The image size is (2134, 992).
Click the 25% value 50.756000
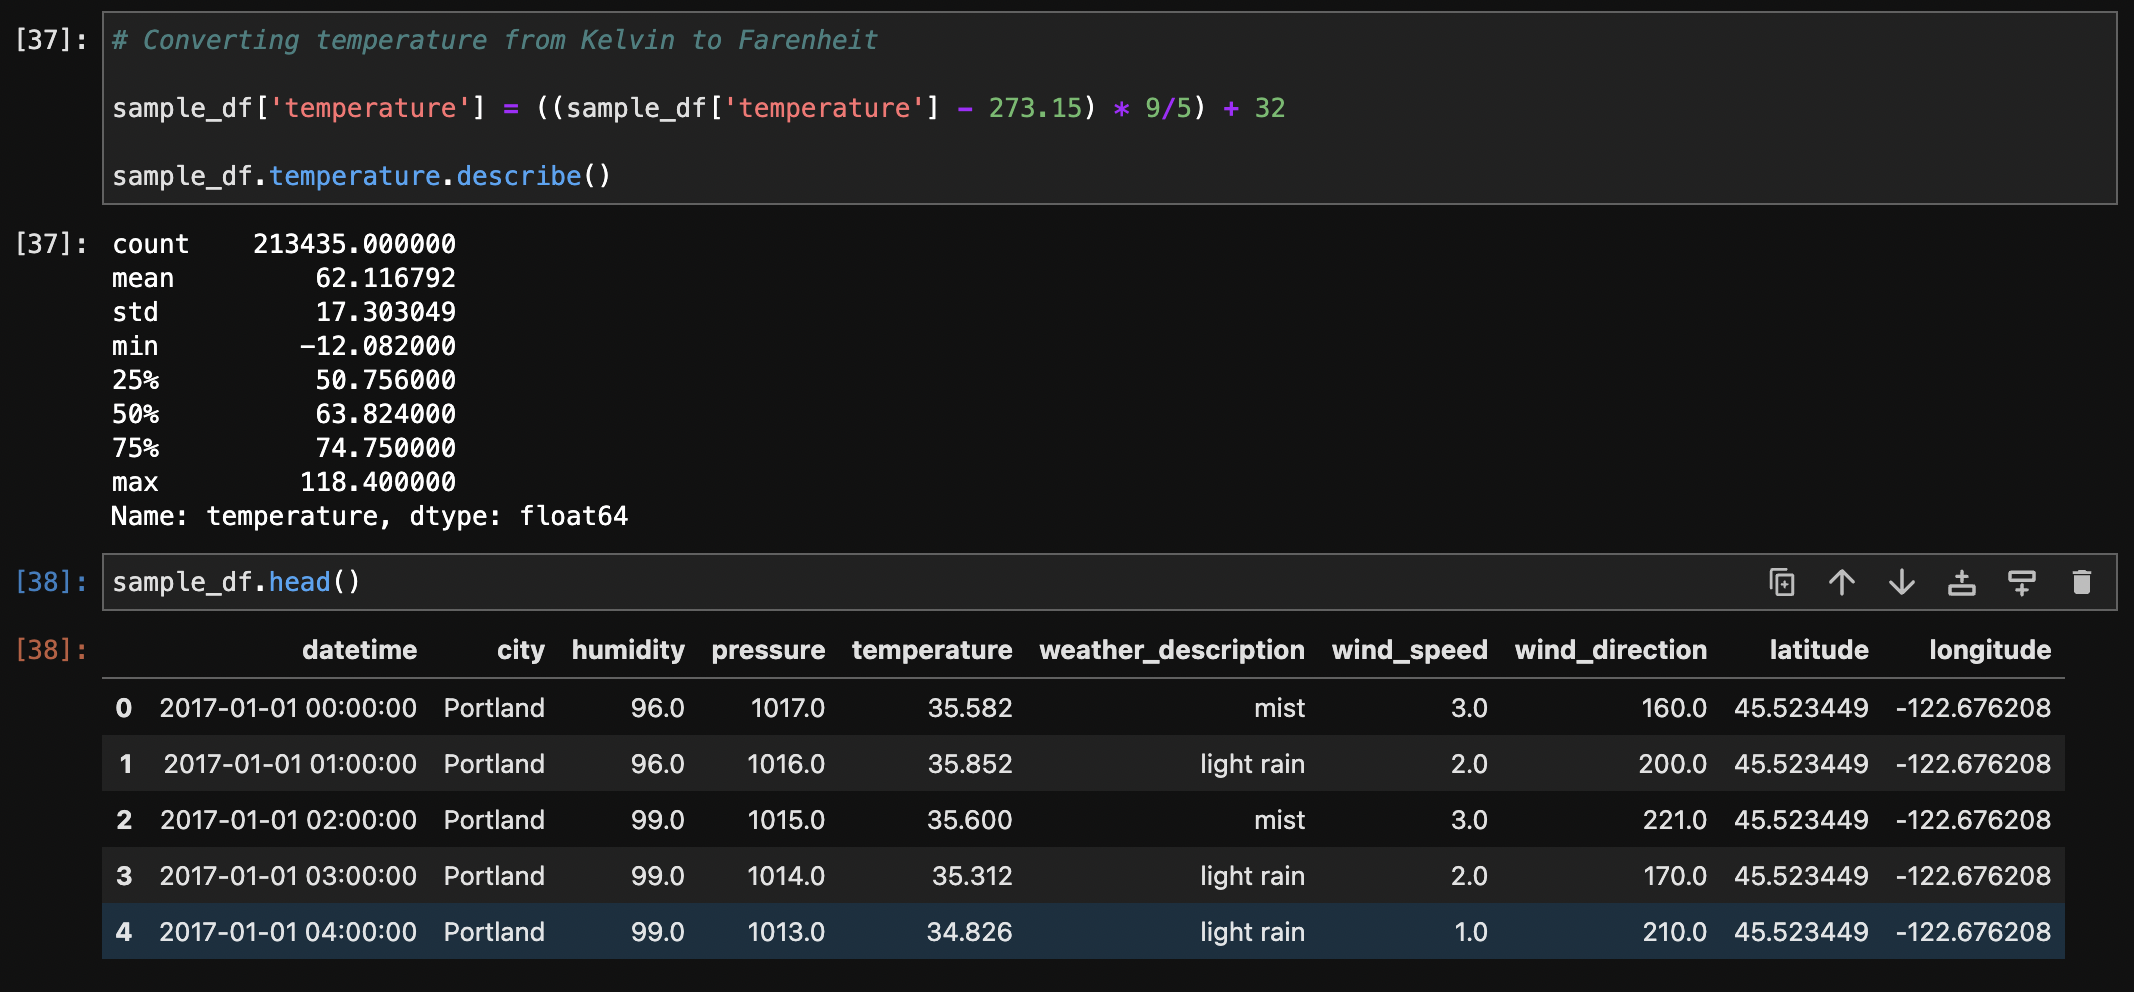(386, 380)
